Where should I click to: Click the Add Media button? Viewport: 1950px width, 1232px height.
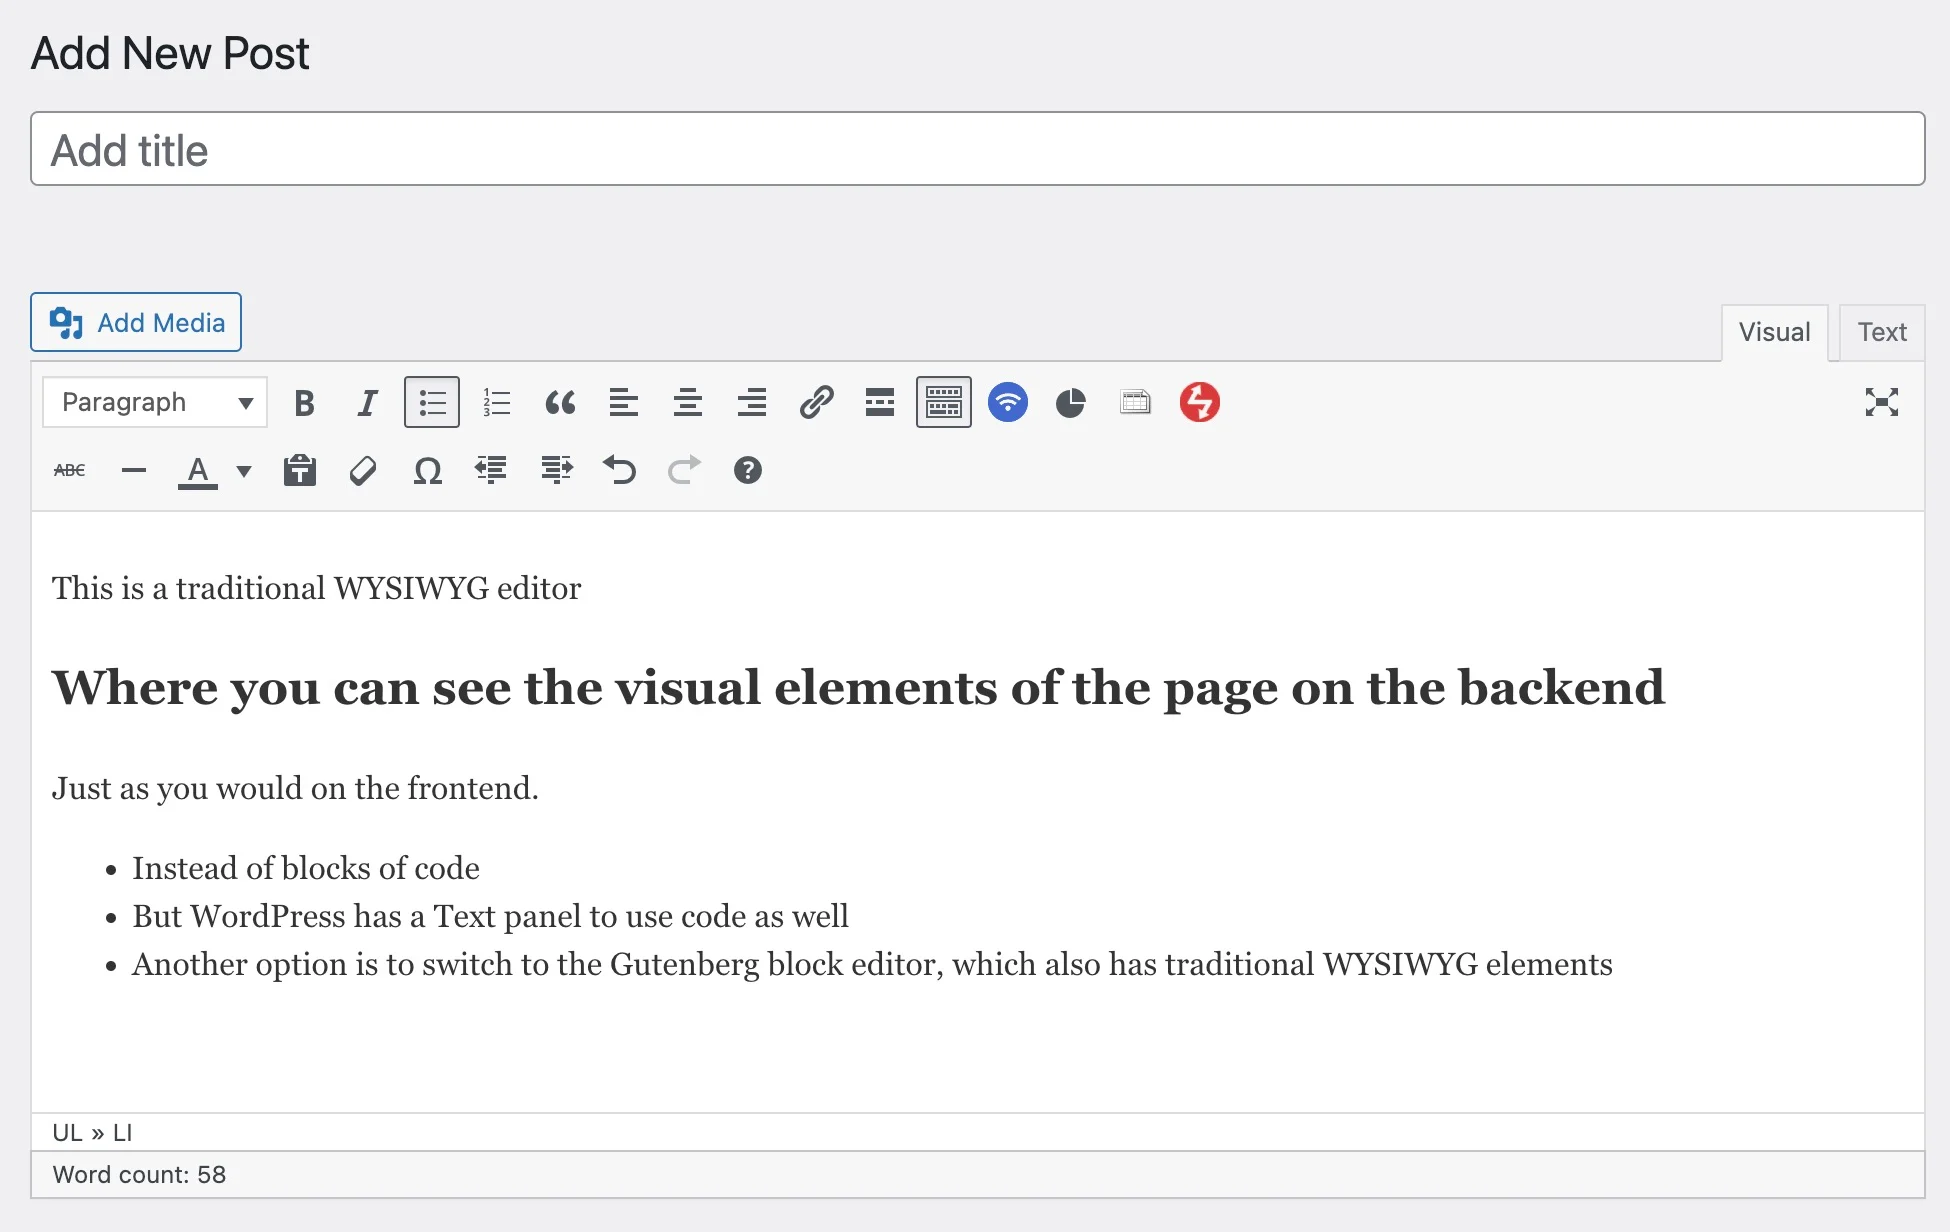click(136, 322)
